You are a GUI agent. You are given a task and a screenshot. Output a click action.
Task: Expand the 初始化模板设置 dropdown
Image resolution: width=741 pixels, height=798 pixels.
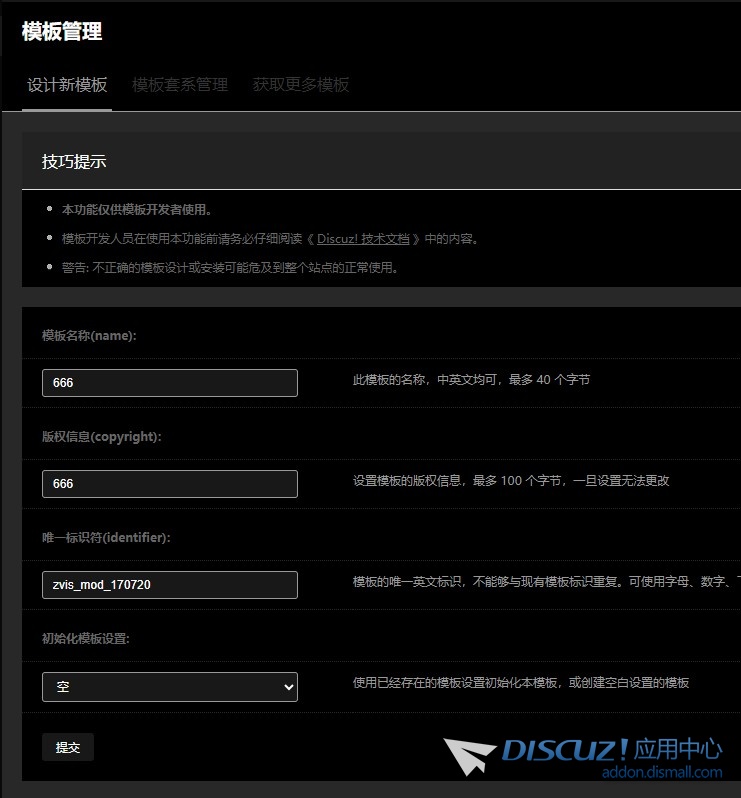pyautogui.click(x=170, y=687)
